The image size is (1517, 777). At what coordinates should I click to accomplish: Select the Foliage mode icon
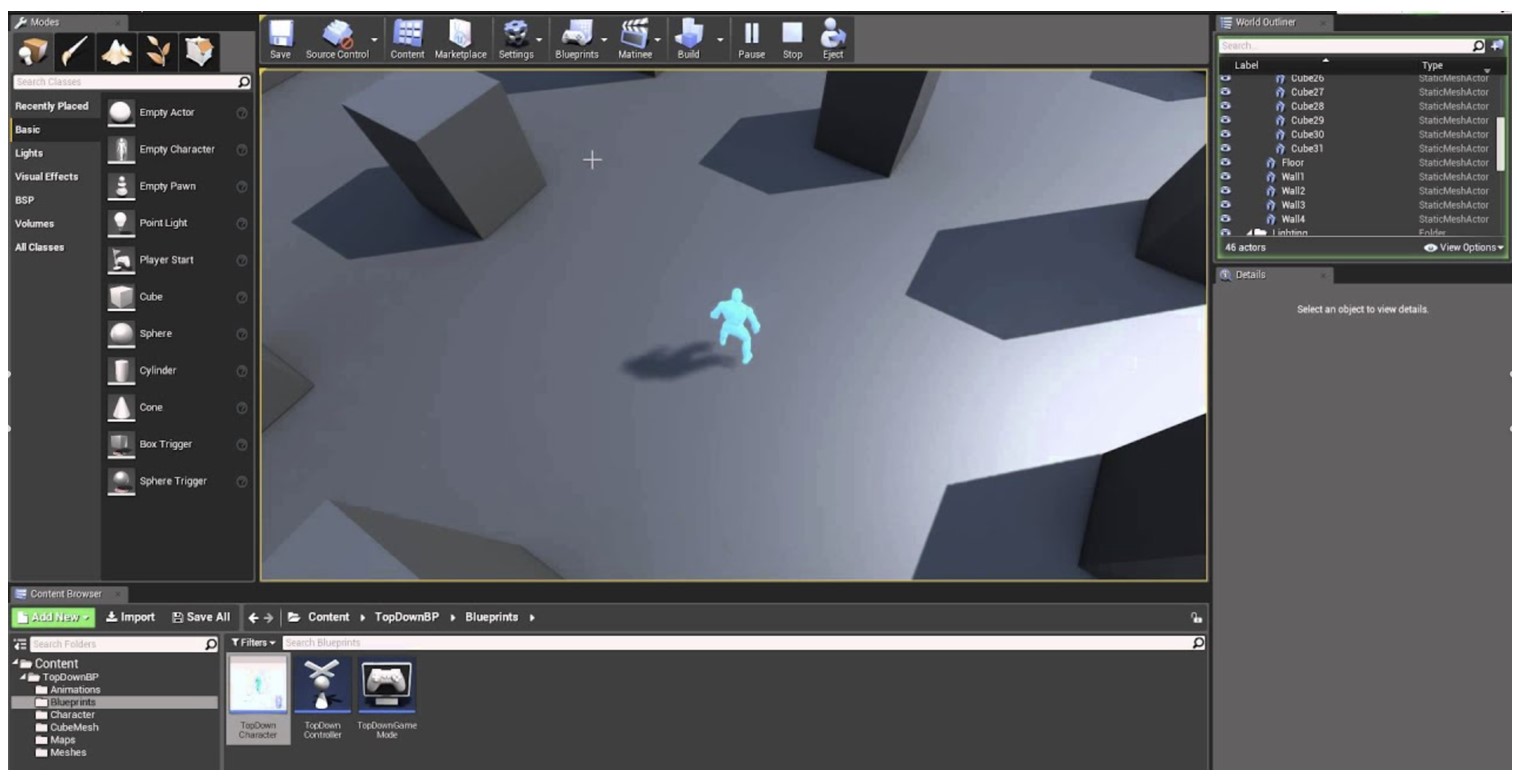[x=158, y=51]
